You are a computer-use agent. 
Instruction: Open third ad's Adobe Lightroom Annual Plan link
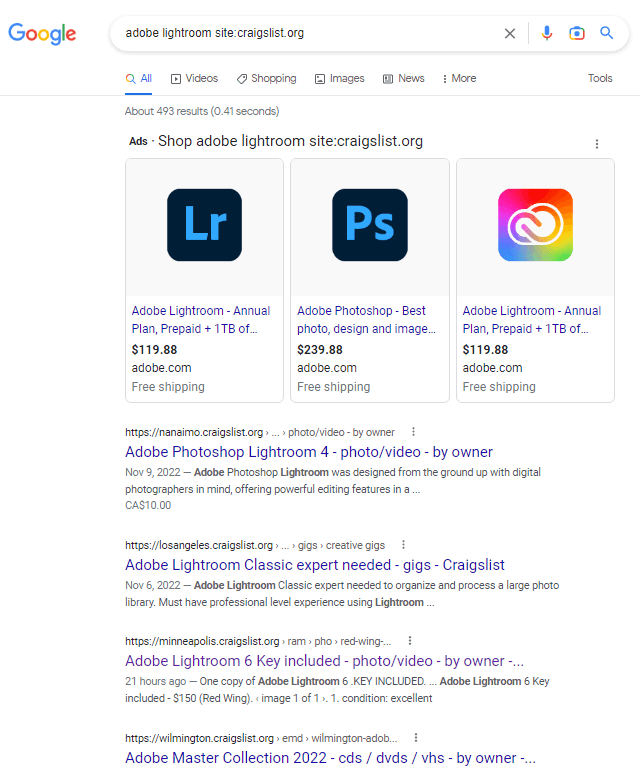tap(532, 320)
